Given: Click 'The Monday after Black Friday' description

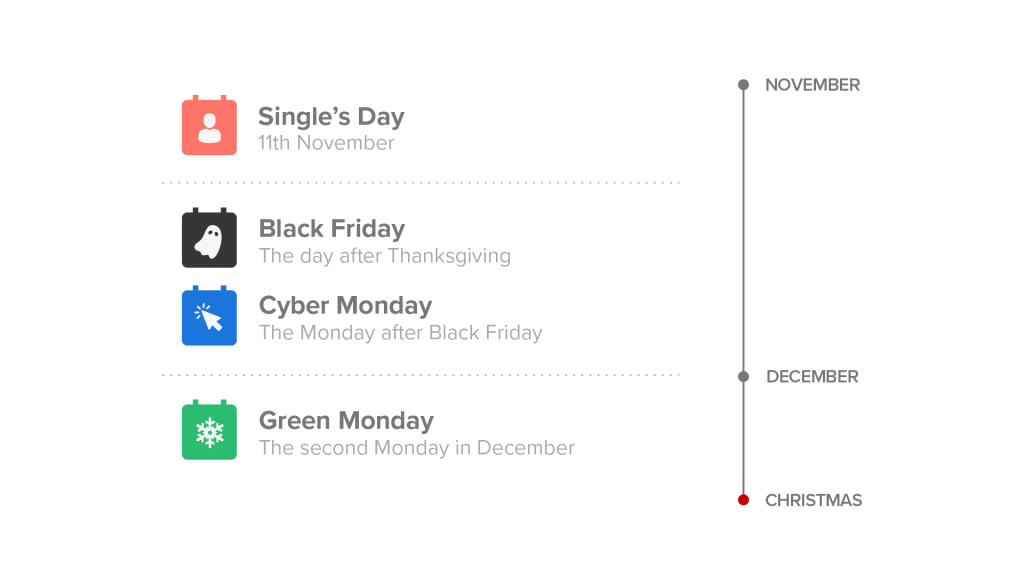Looking at the screenshot, I should click(x=400, y=333).
